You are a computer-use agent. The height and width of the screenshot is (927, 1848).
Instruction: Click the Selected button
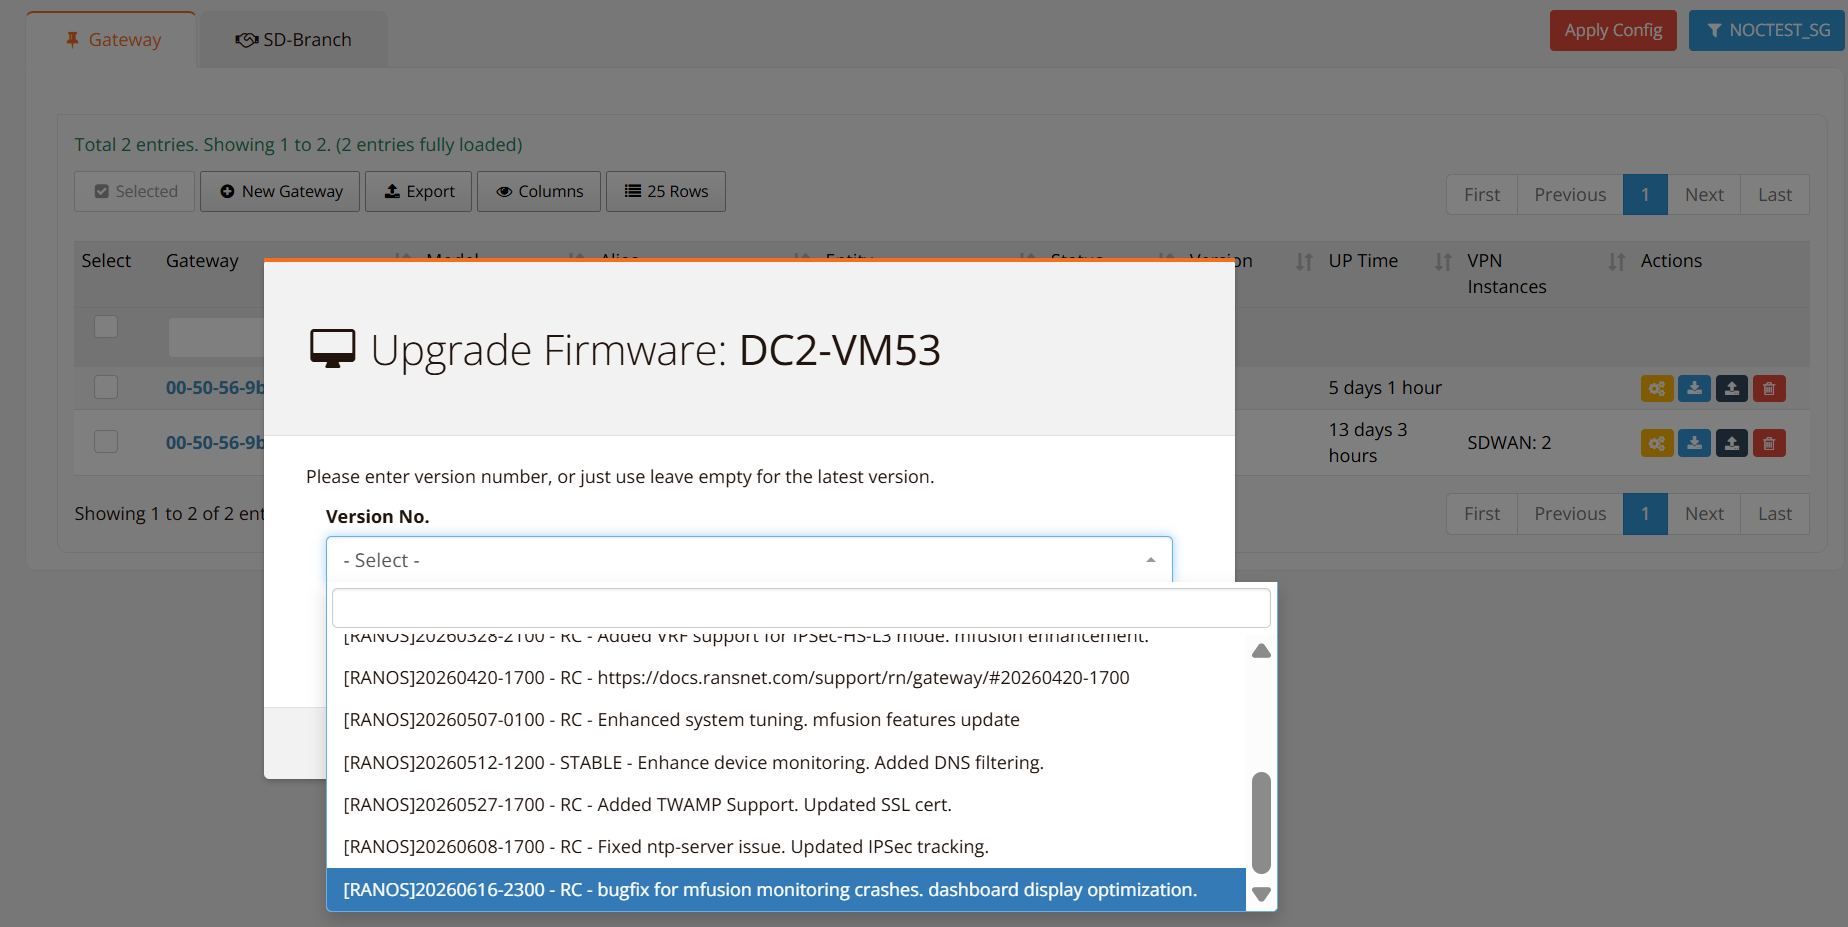135,191
